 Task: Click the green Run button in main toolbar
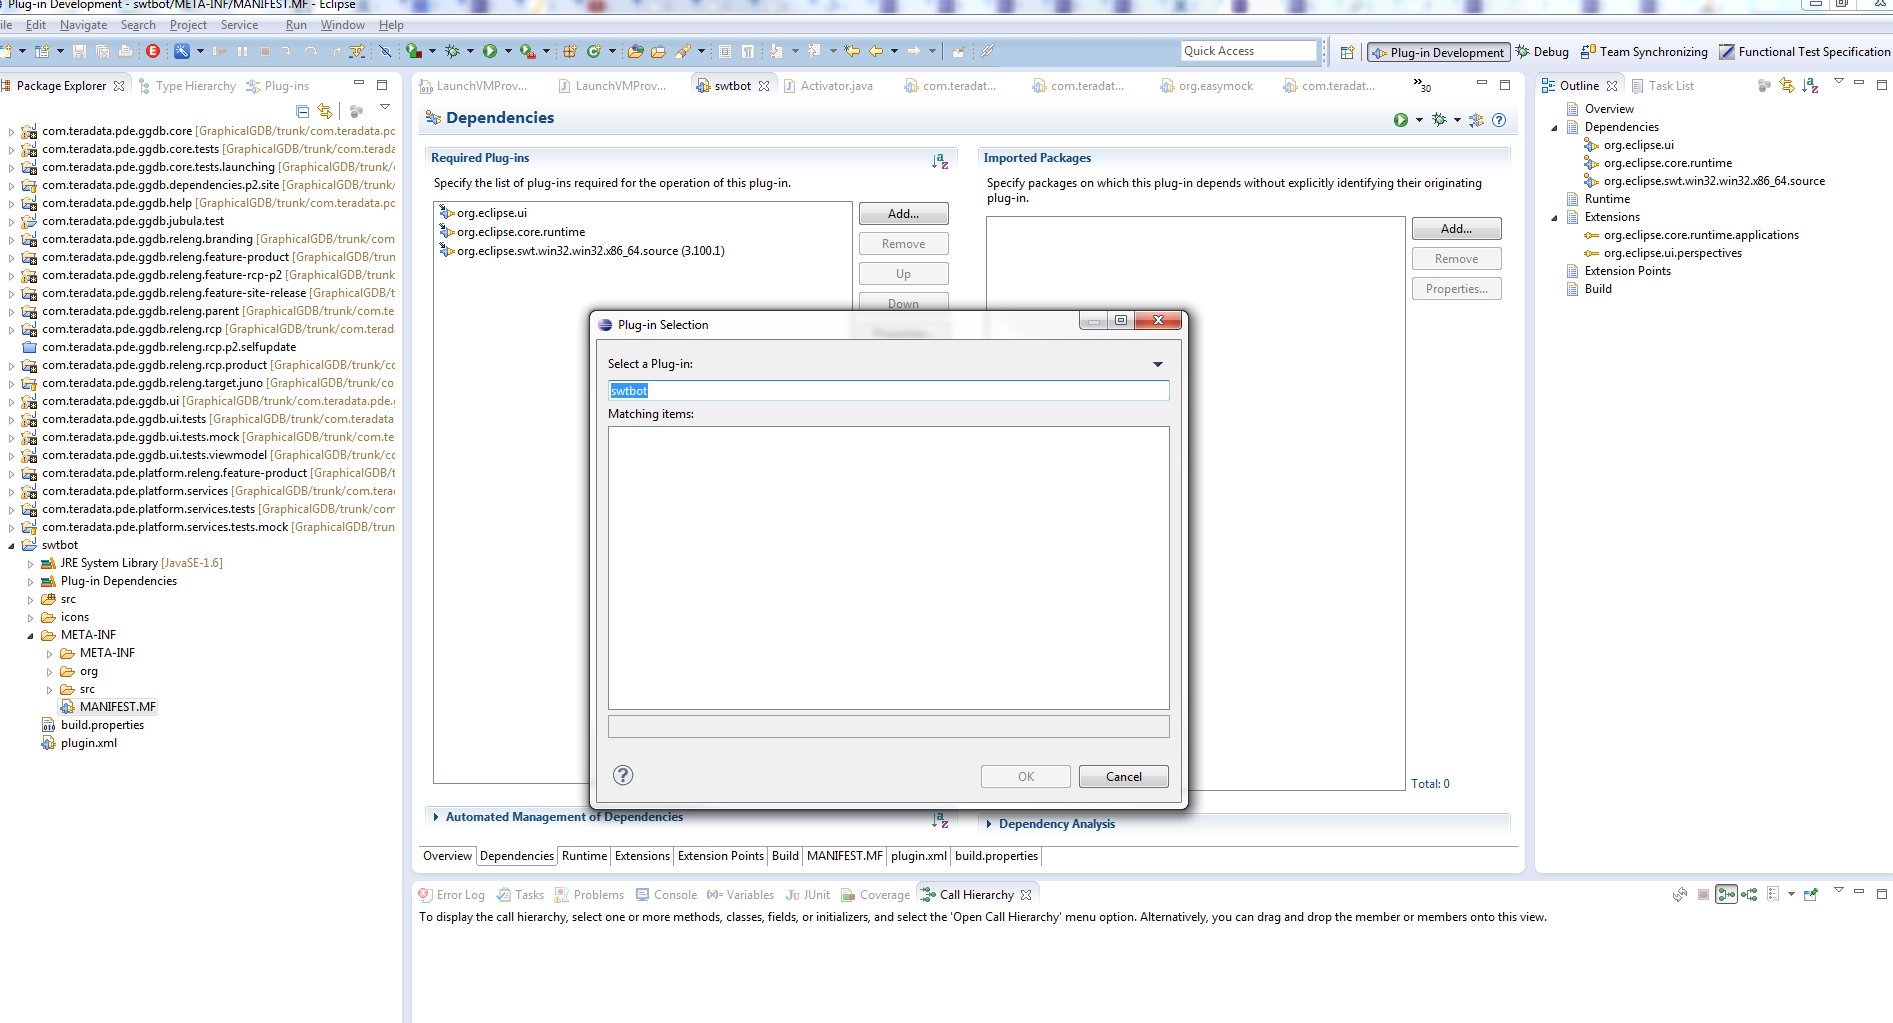490,51
